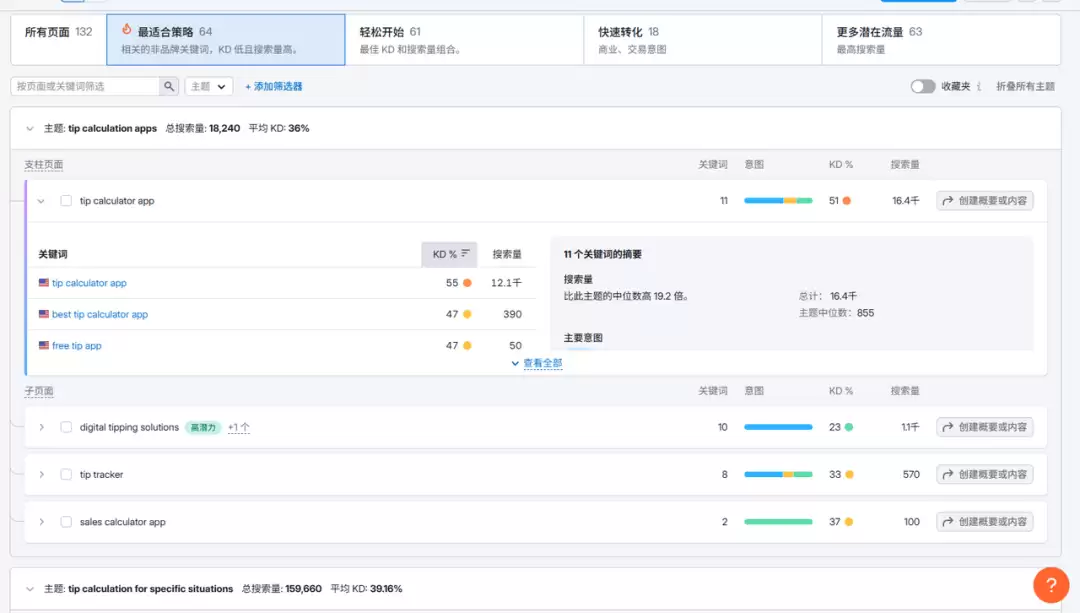The height and width of the screenshot is (613, 1080).
Task: Open the +1 个 tag list
Action: click(x=239, y=427)
